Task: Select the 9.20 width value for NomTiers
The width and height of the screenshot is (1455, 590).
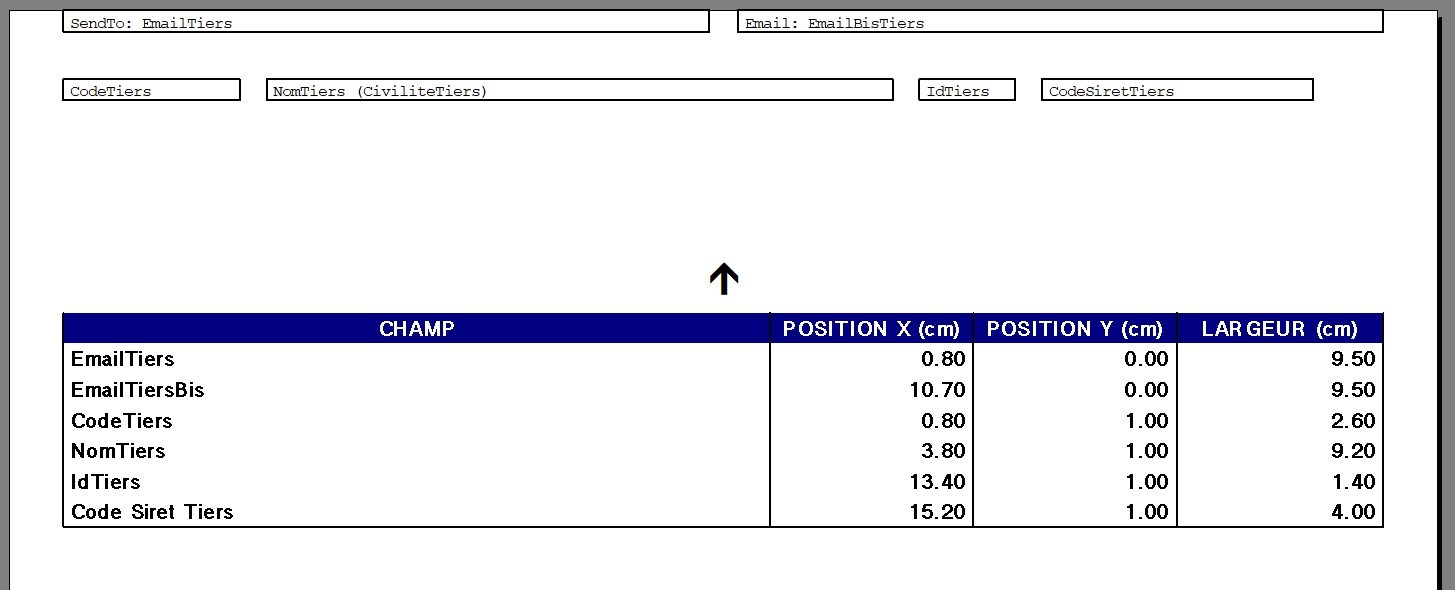Action: point(1353,451)
